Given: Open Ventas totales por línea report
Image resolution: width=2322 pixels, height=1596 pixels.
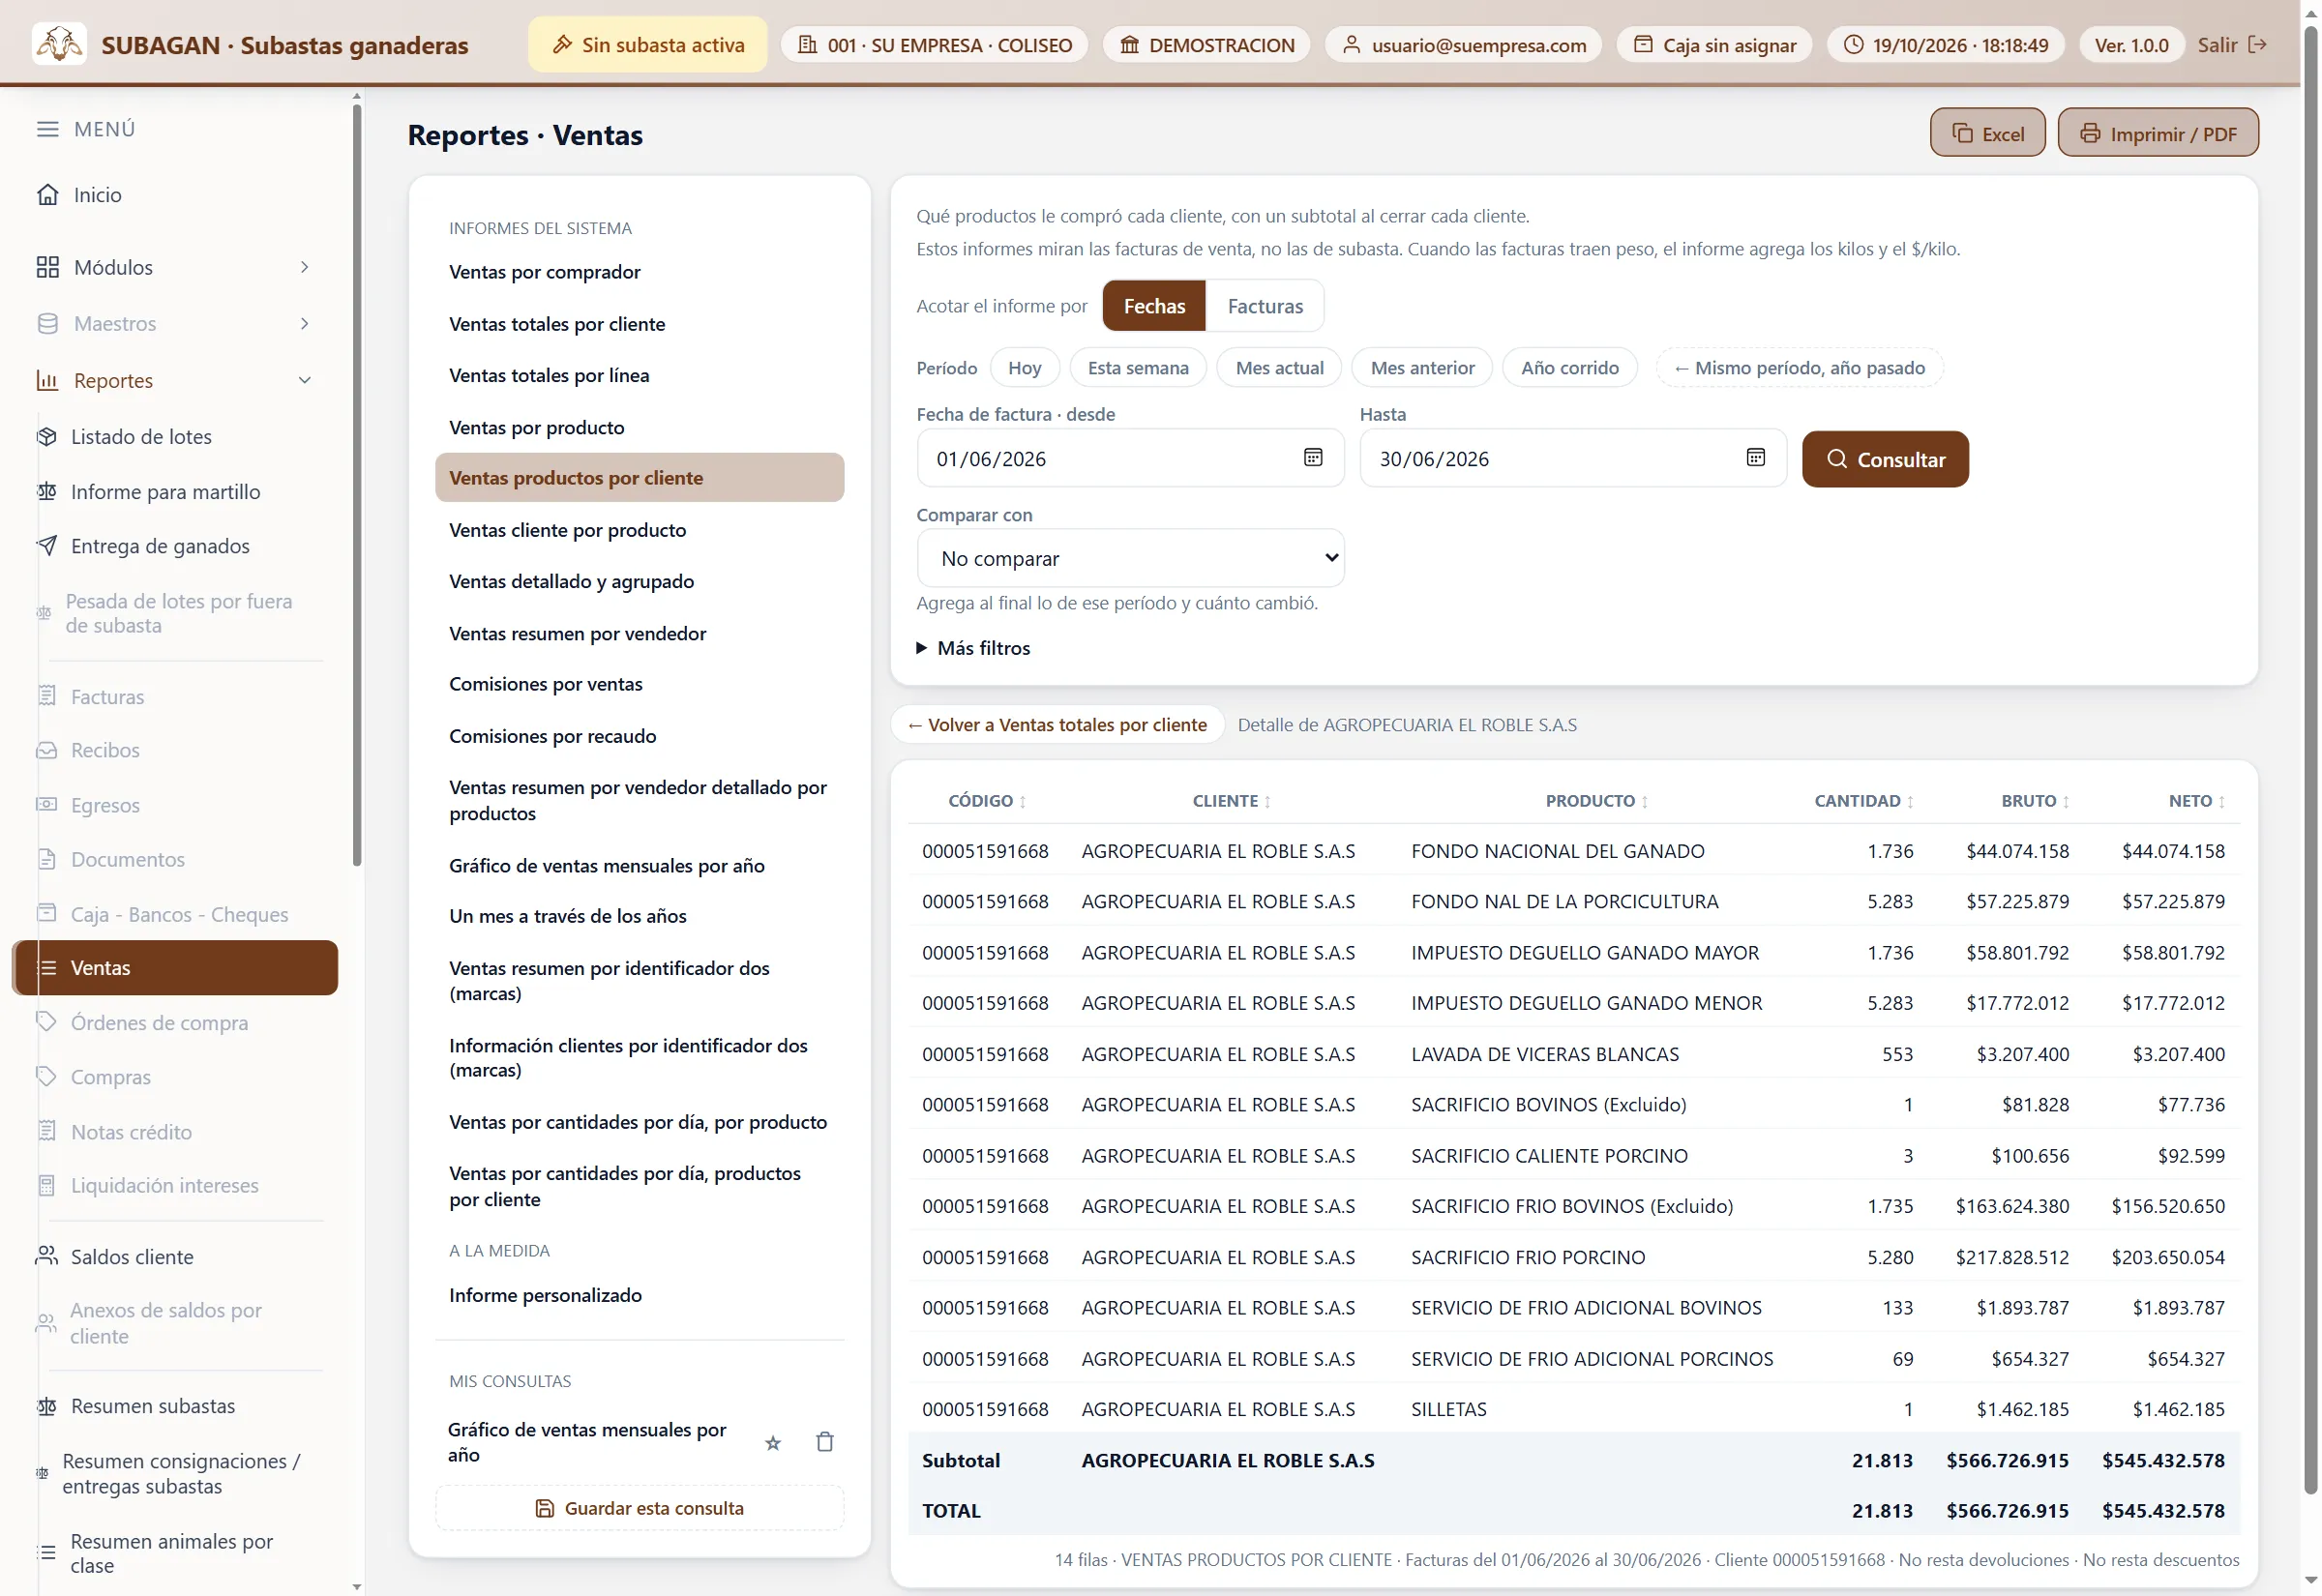Looking at the screenshot, I should 548,375.
